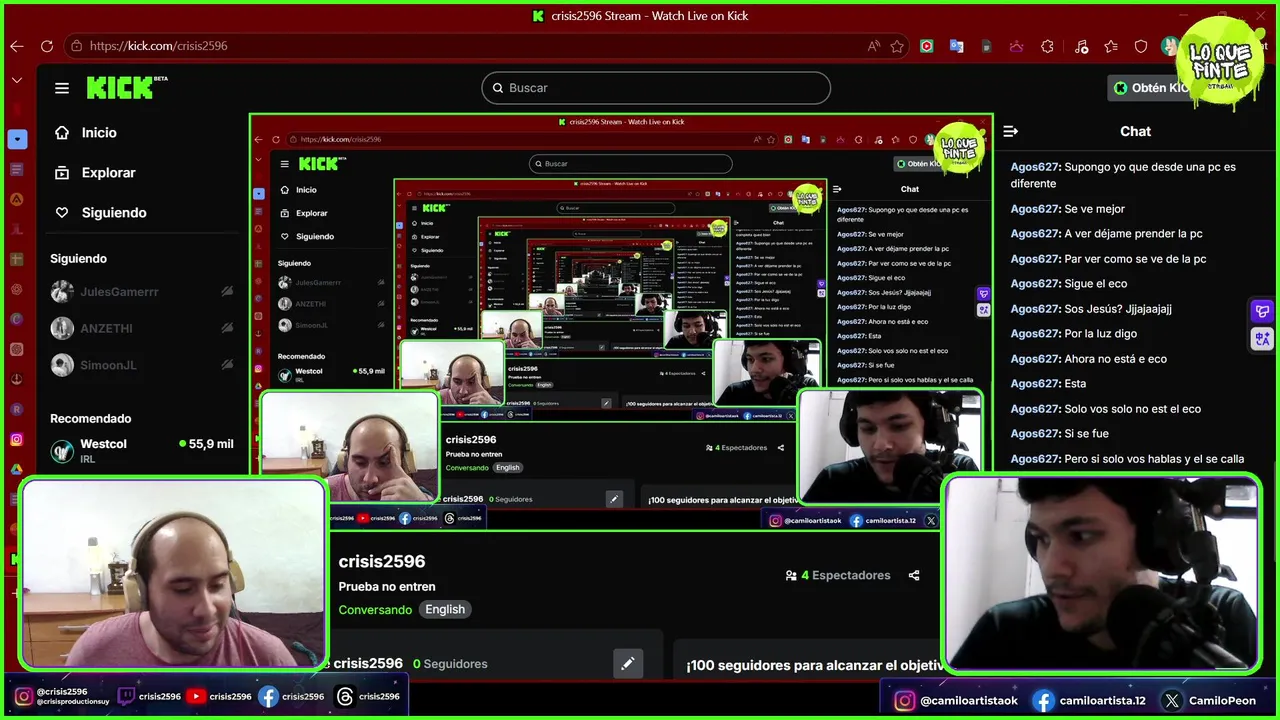Click Agos627 on 'Sigue el eco' message
This screenshot has width=1280, height=720.
(1034, 284)
